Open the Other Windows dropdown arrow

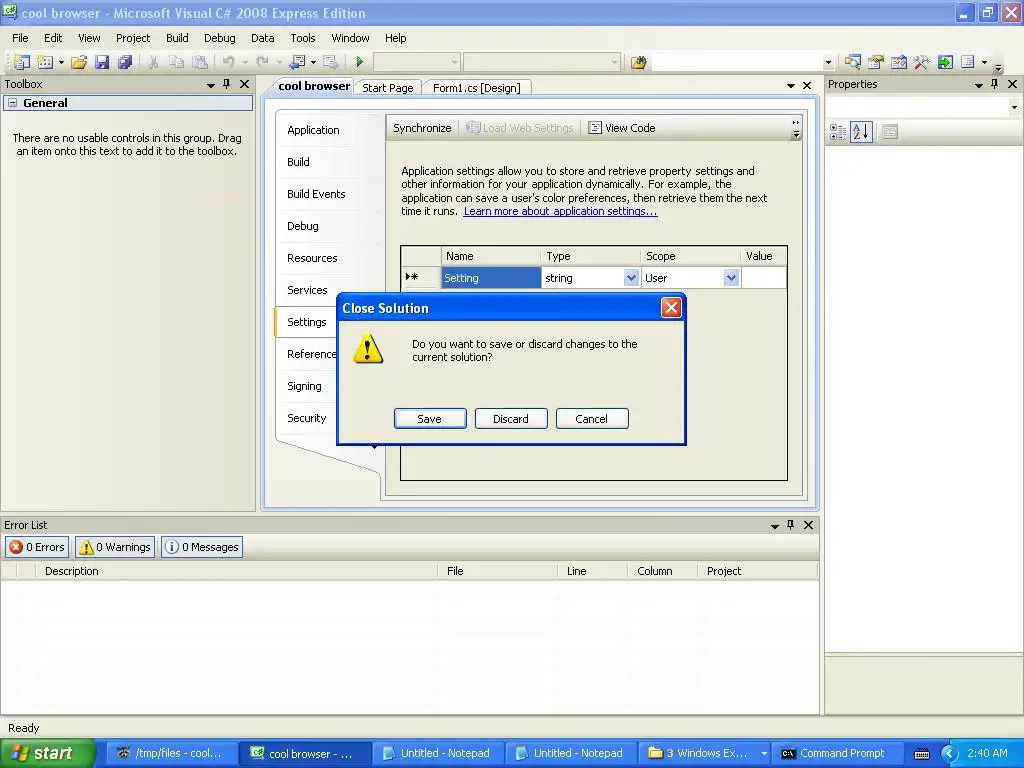(984, 63)
